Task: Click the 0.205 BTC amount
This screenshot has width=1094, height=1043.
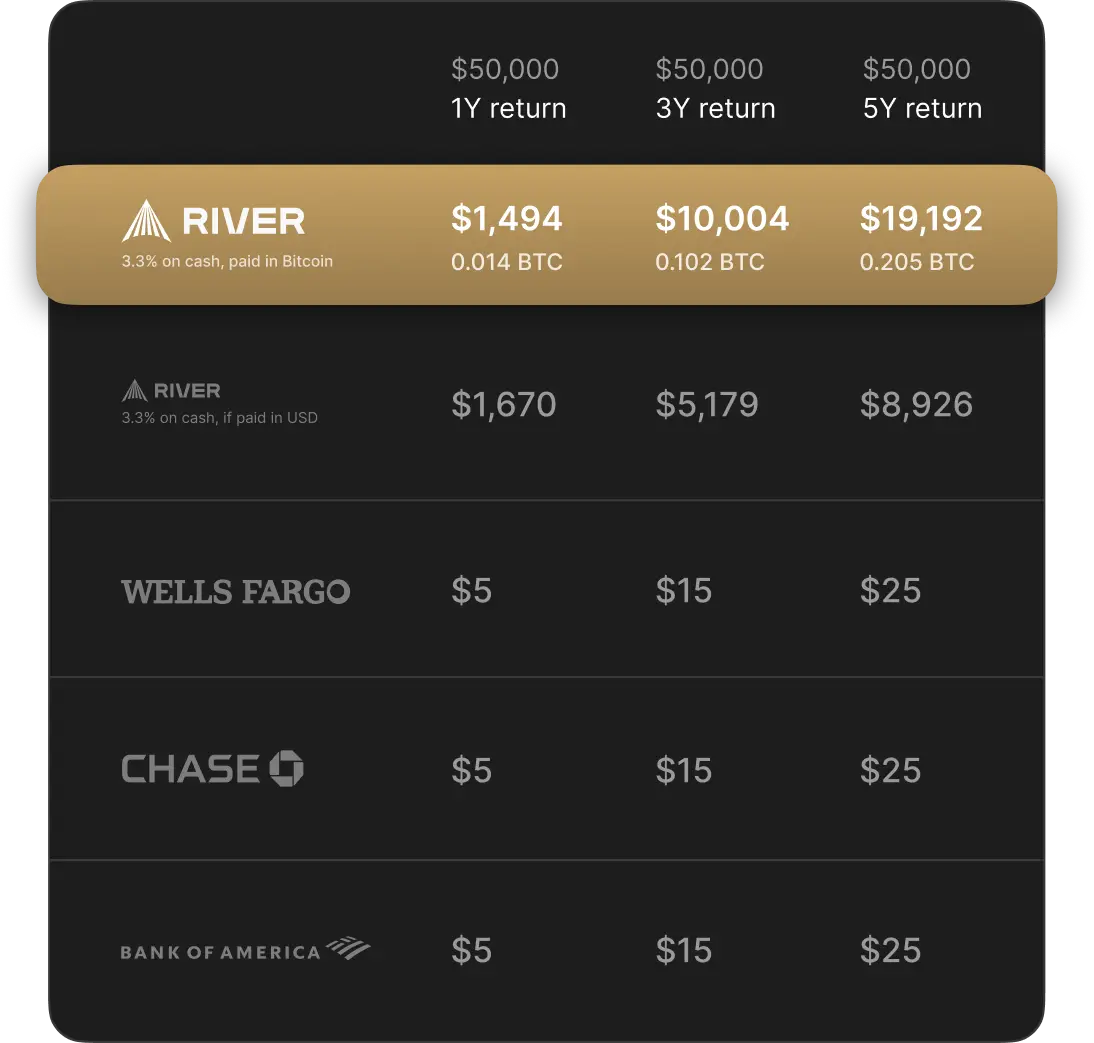Action: [x=916, y=262]
